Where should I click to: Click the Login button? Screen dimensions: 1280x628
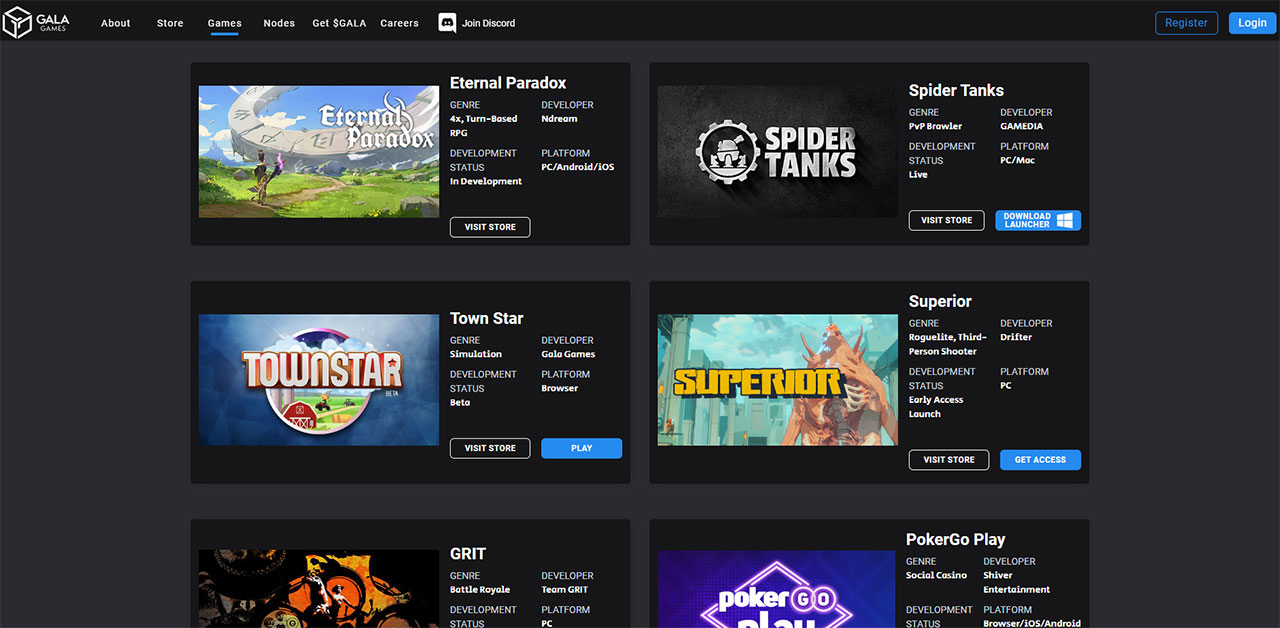[1252, 23]
